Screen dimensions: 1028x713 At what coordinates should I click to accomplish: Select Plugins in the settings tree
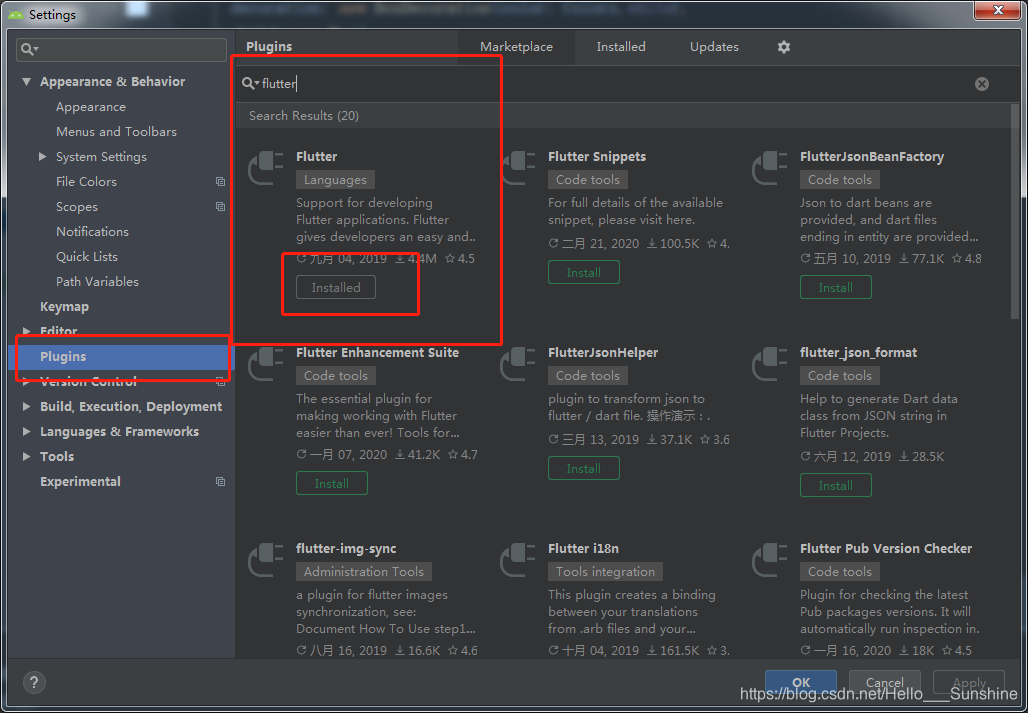(121, 356)
